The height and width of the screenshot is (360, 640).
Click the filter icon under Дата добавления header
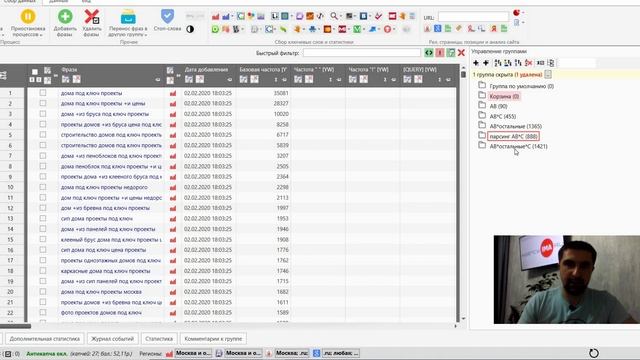(x=189, y=79)
